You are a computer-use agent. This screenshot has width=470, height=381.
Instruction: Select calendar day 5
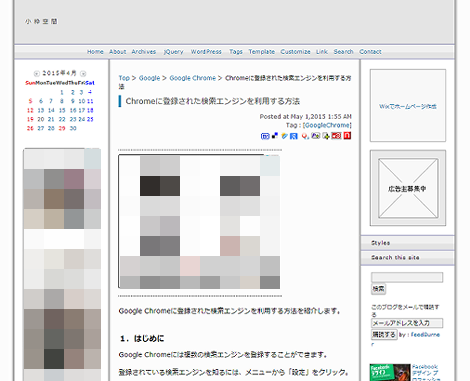tap(30, 101)
